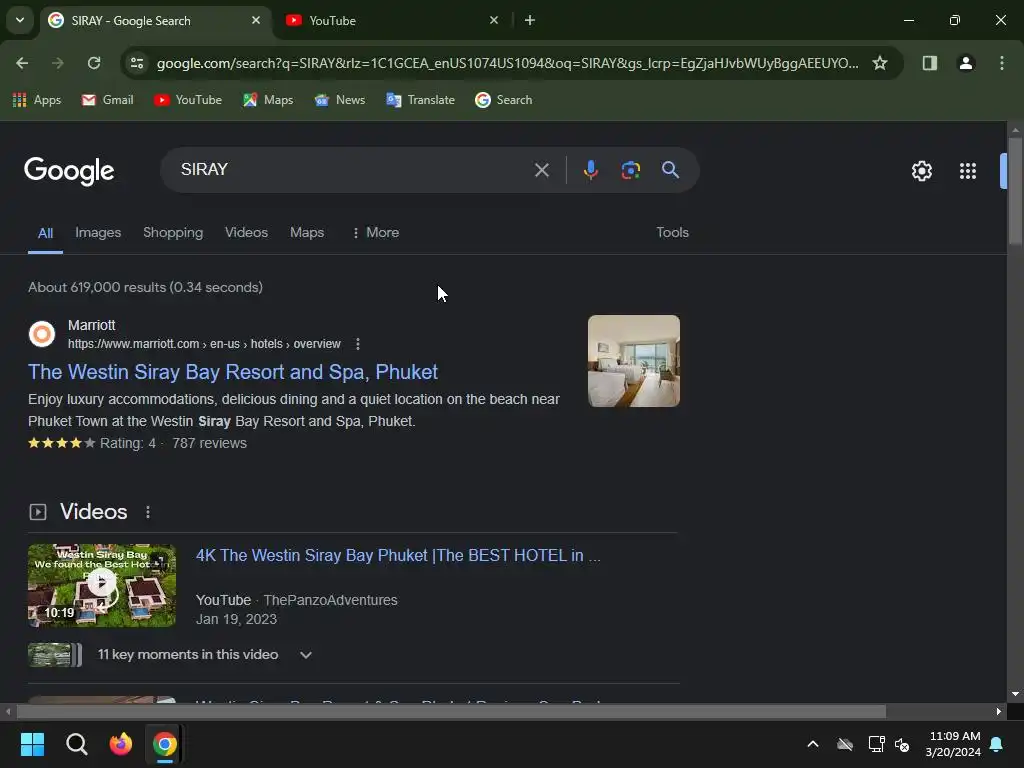Switch to Images results tab
Viewport: 1024px width, 768px height.
(x=98, y=232)
